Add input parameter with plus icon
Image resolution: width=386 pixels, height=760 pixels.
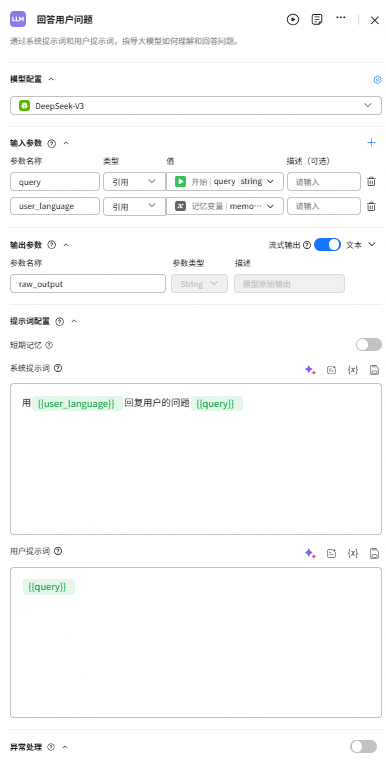coord(371,142)
